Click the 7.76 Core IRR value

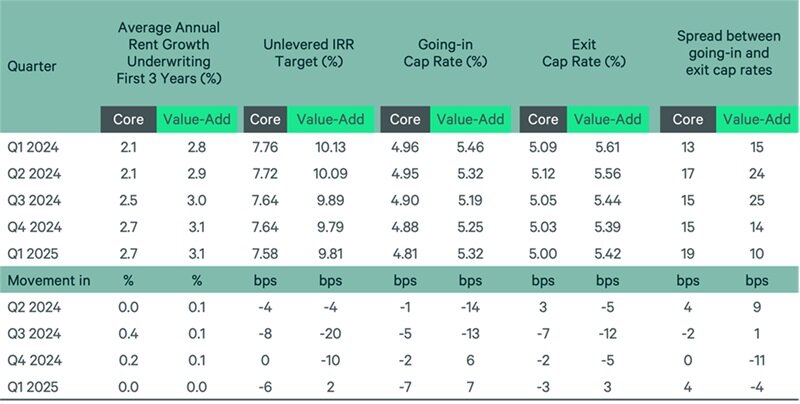click(x=264, y=147)
